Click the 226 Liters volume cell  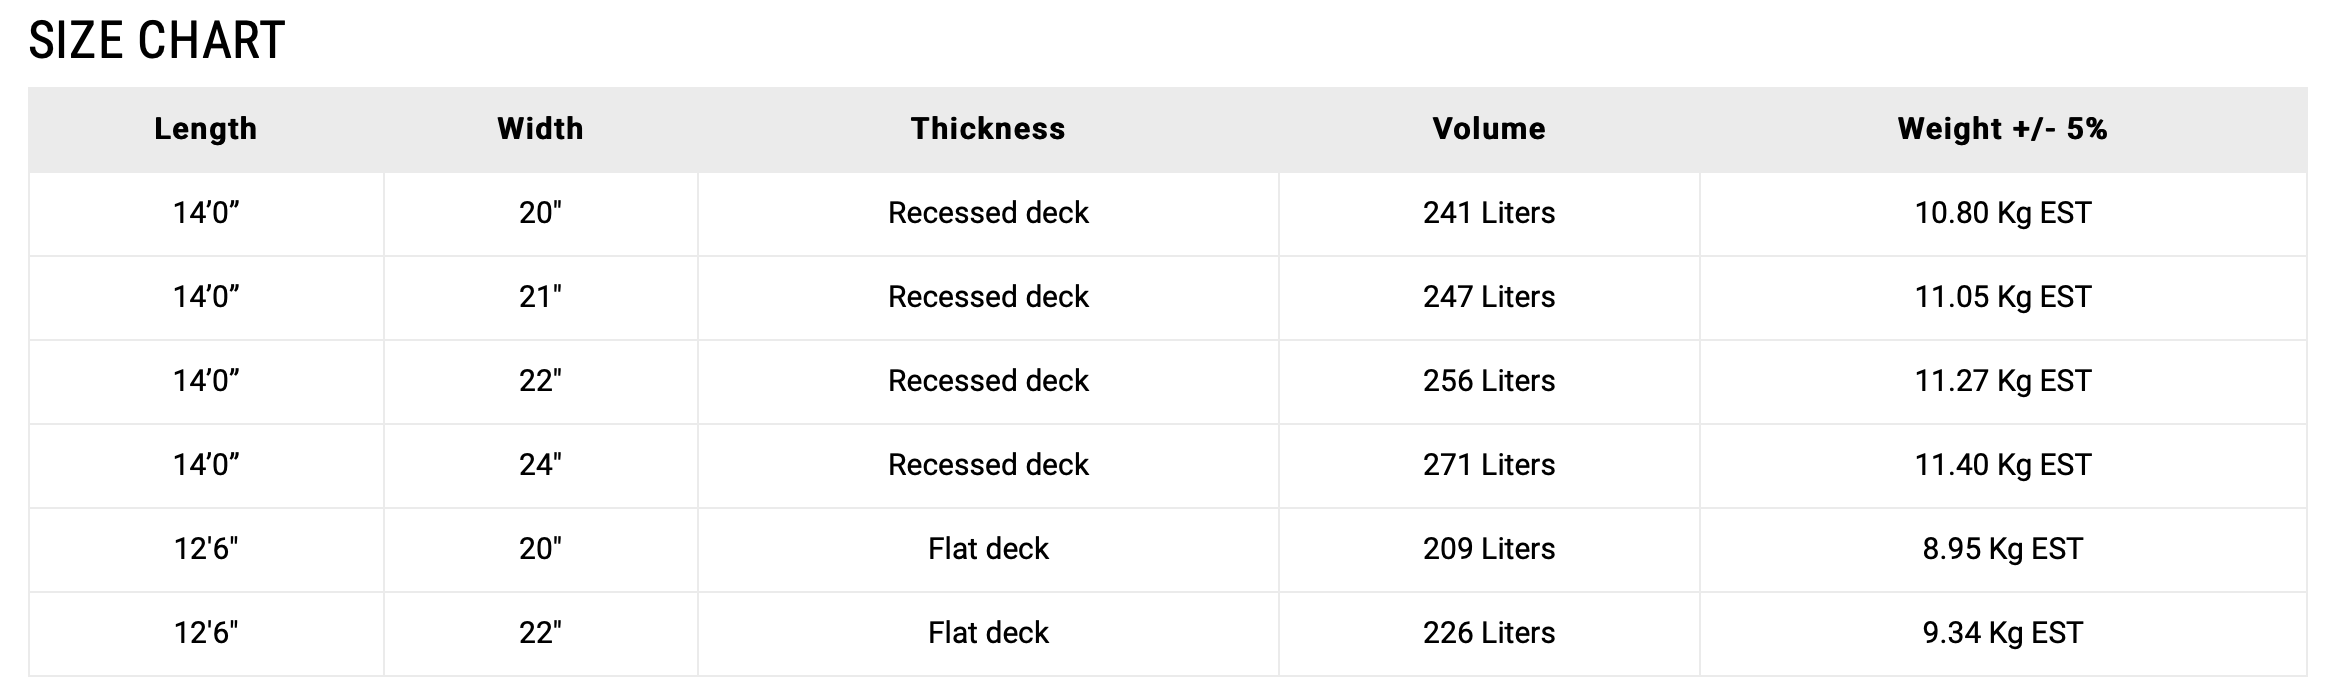[1489, 633]
